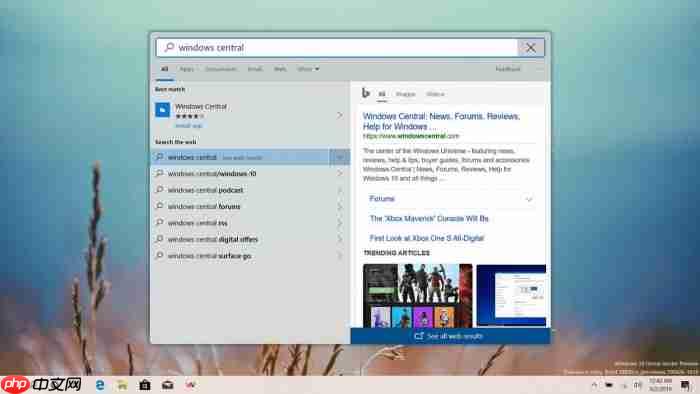Expand arrow for 'windows central rss' suggestion

click(x=340, y=223)
